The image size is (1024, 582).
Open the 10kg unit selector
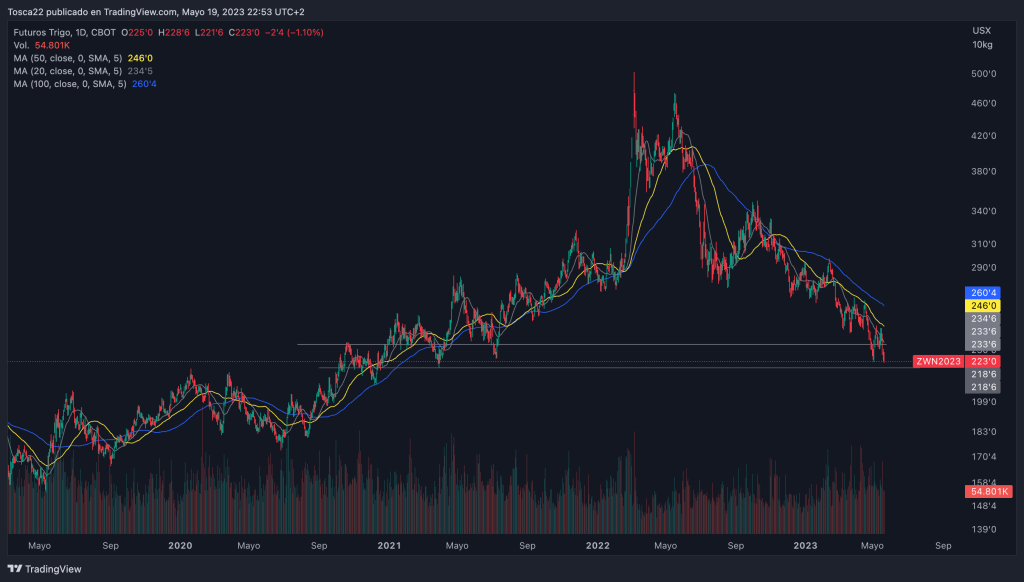(x=982, y=44)
